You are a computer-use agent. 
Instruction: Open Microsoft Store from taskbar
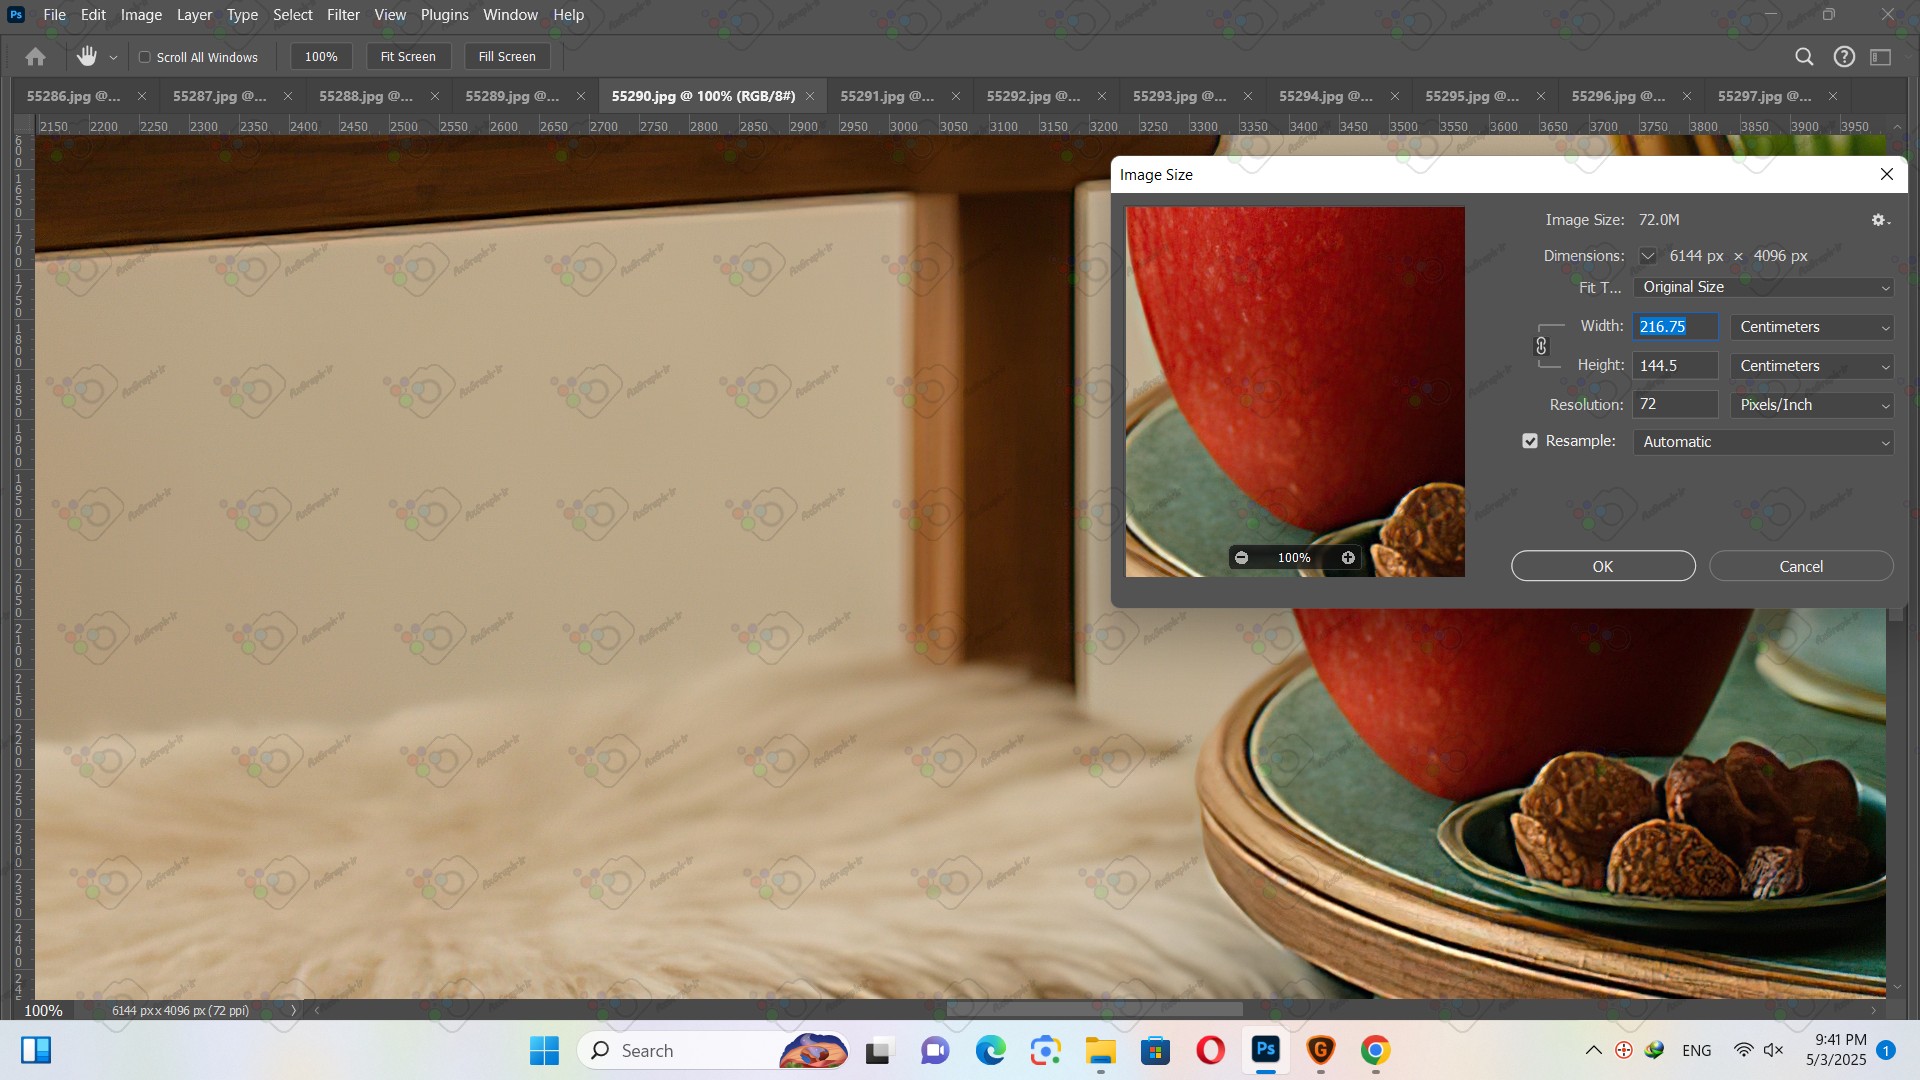[1155, 1051]
